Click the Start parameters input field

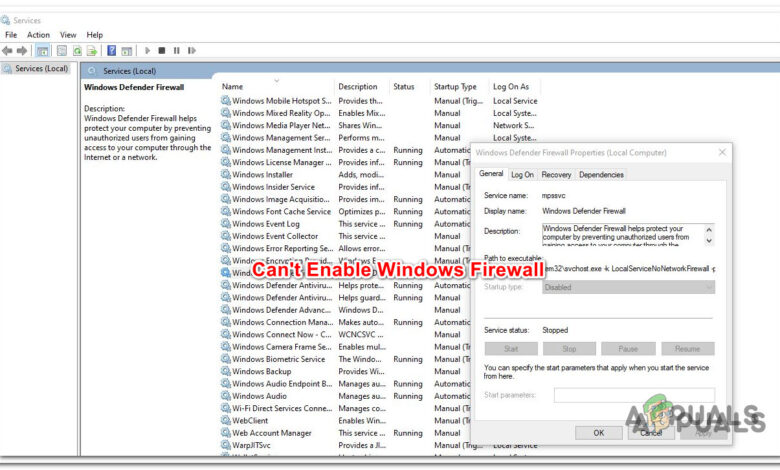coord(634,395)
